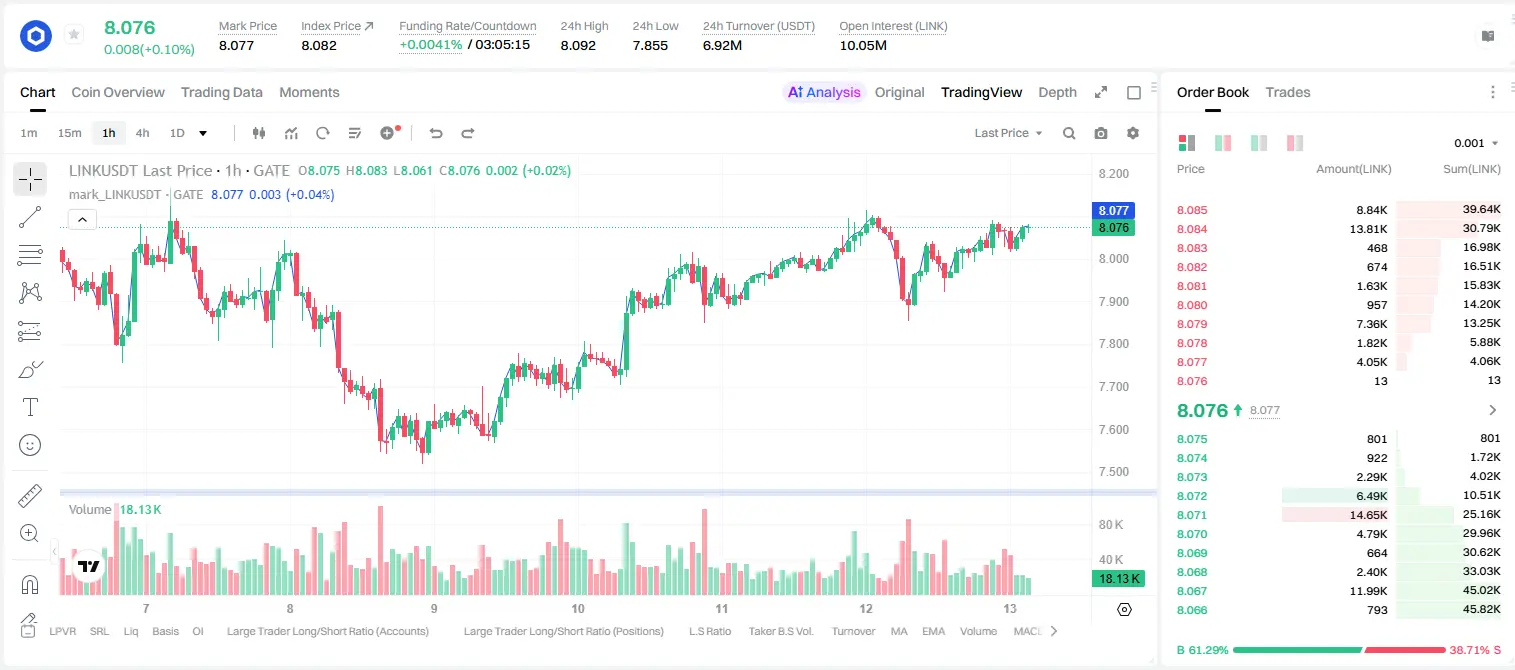The image size is (1515, 670).
Task: Open the emoji sticker tool
Action: point(30,445)
